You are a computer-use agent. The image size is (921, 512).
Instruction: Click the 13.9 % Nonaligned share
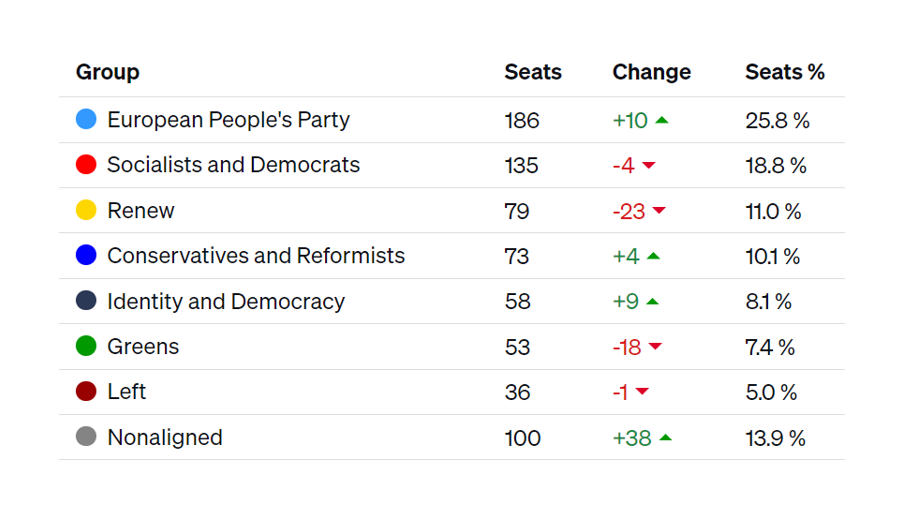coord(775,438)
